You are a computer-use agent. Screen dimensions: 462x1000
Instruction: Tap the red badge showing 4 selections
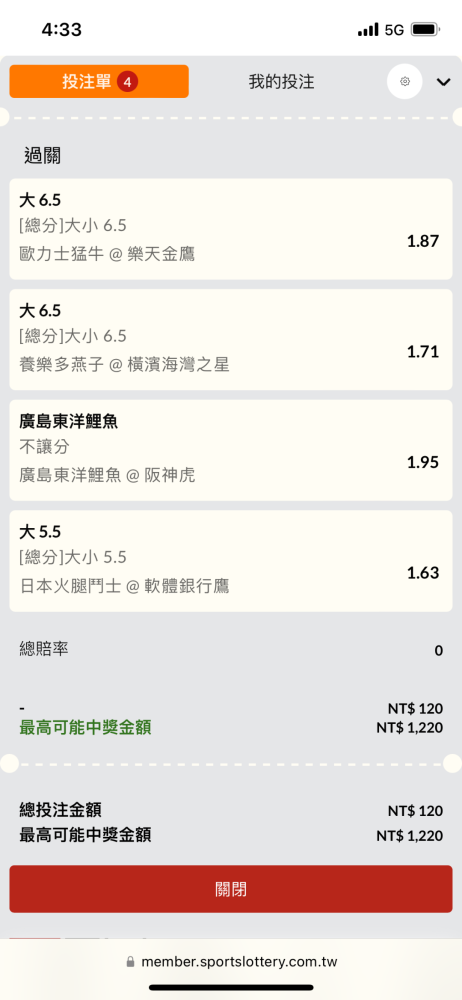[x=128, y=82]
